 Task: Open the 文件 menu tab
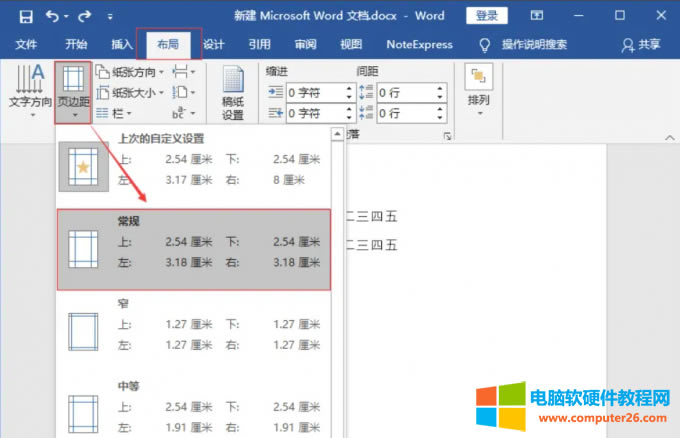coord(26,44)
